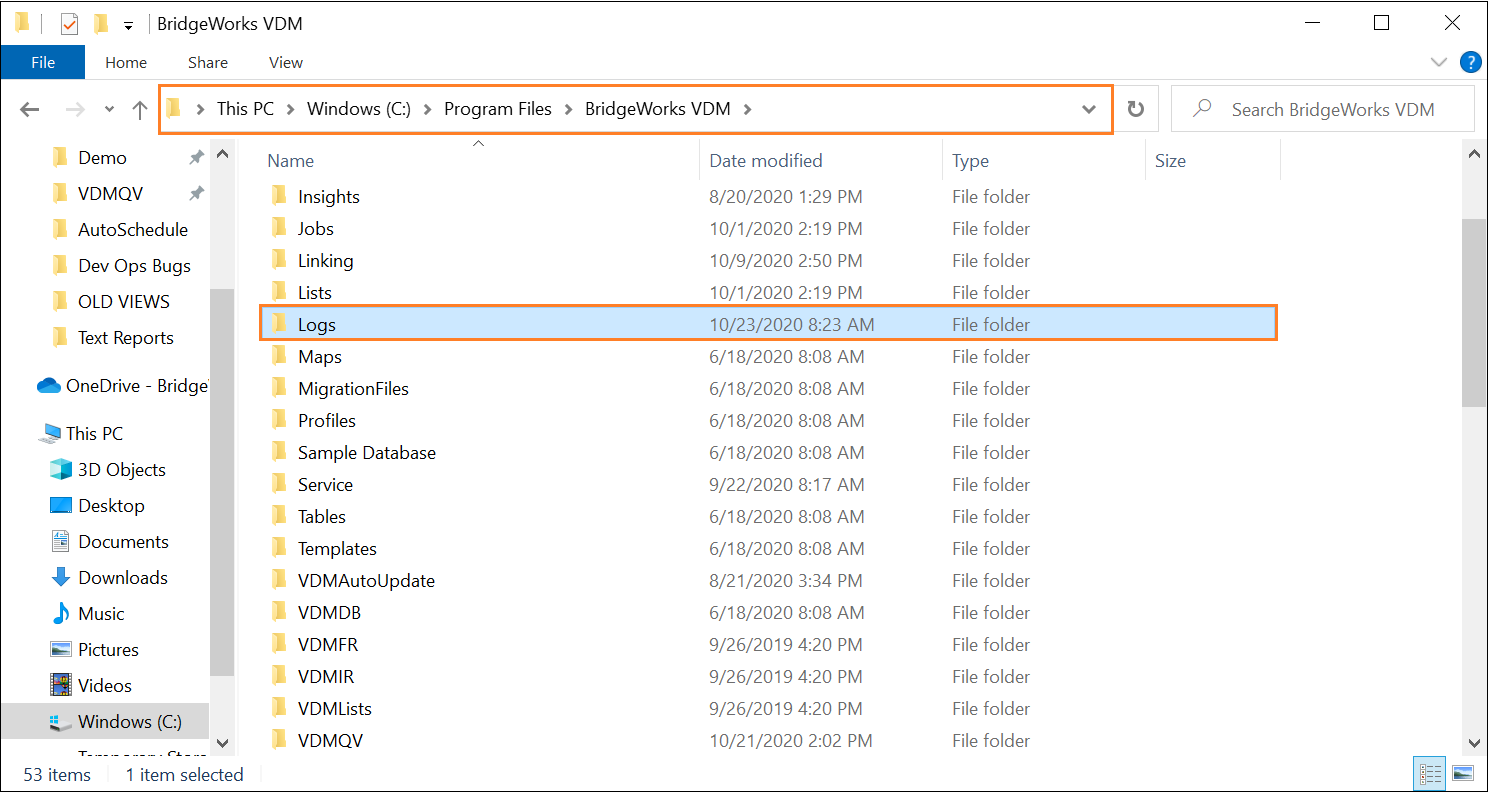Select the Profiles folder
The image size is (1488, 792).
click(326, 421)
